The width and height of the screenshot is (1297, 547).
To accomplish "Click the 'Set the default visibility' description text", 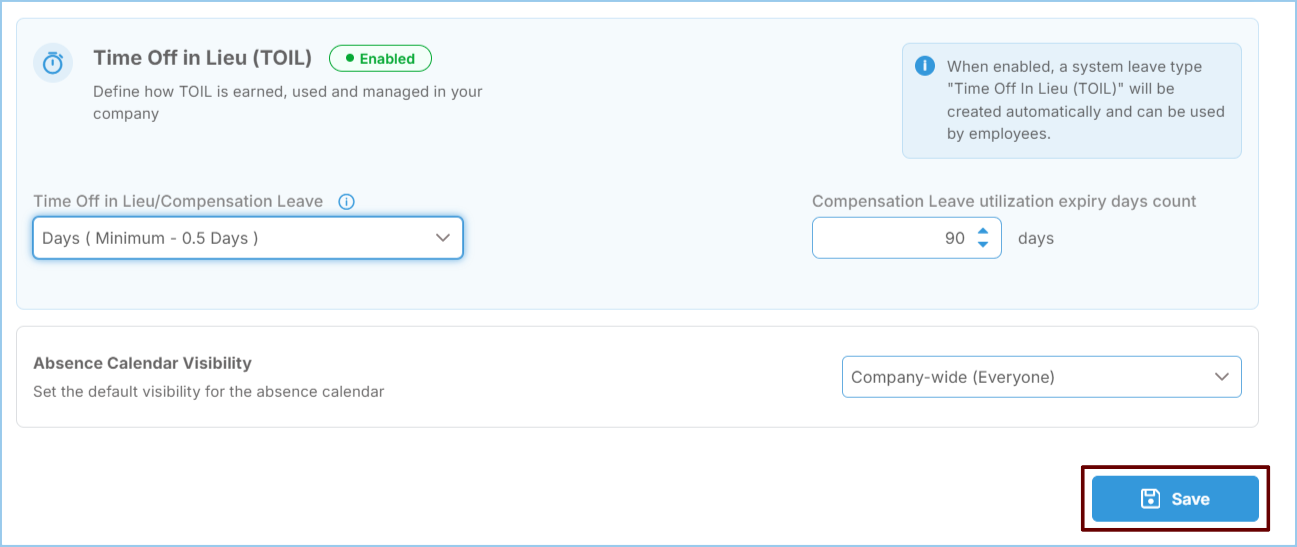I will click(x=208, y=391).
